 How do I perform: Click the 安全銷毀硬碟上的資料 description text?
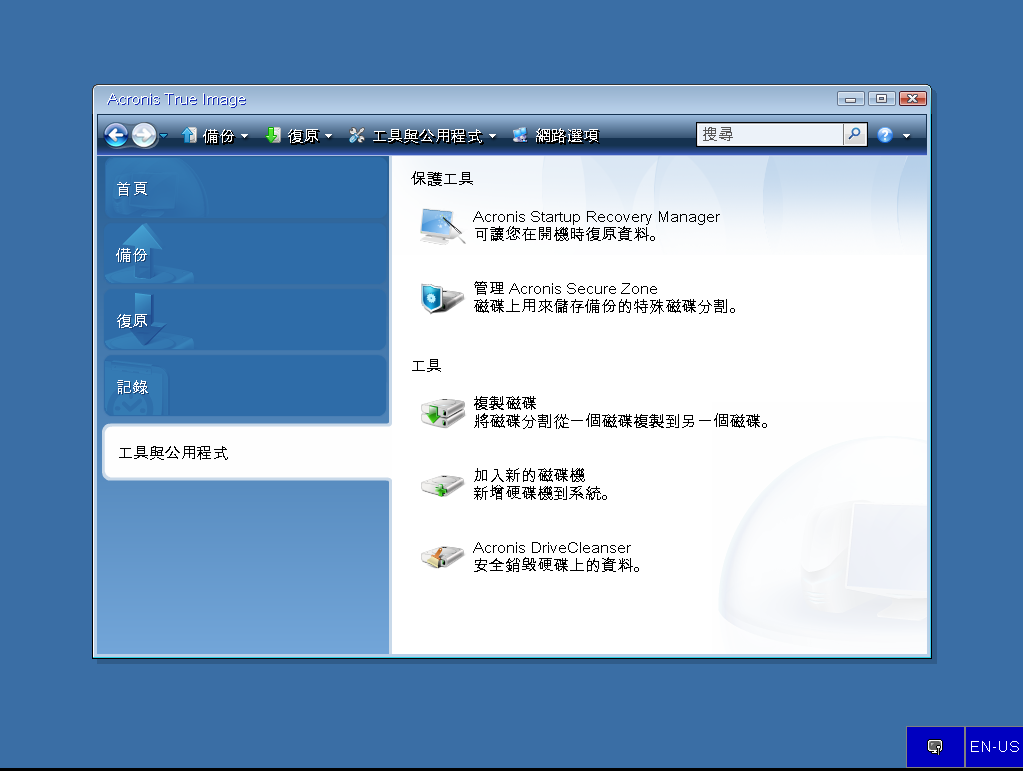(557, 565)
